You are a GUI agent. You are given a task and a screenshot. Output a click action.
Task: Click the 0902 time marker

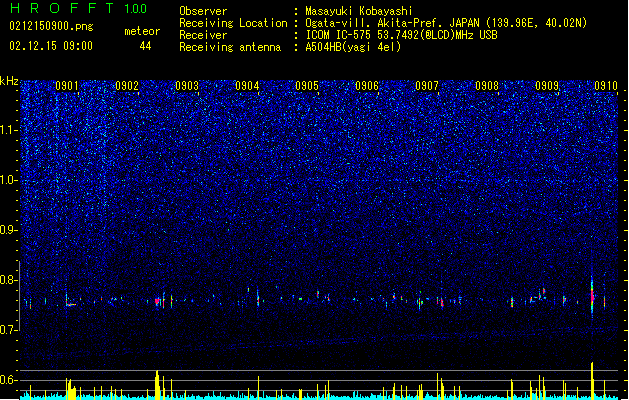(127, 86)
